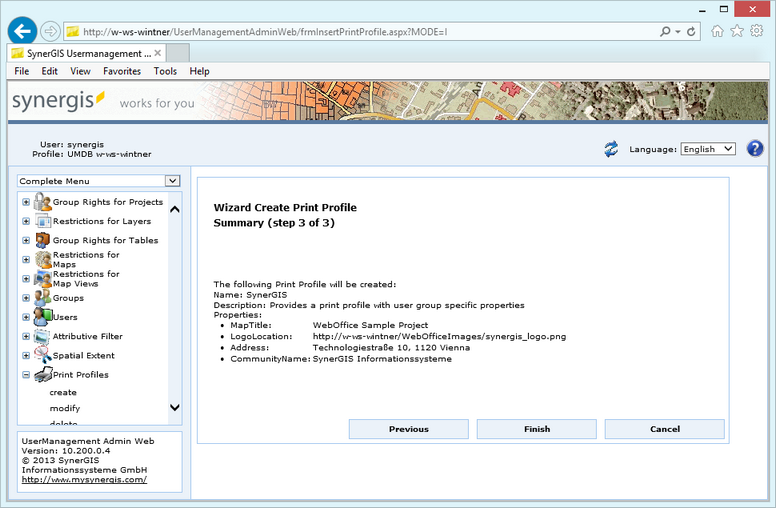
Task: Collapse the Print Profiles node
Action: (x=26, y=375)
